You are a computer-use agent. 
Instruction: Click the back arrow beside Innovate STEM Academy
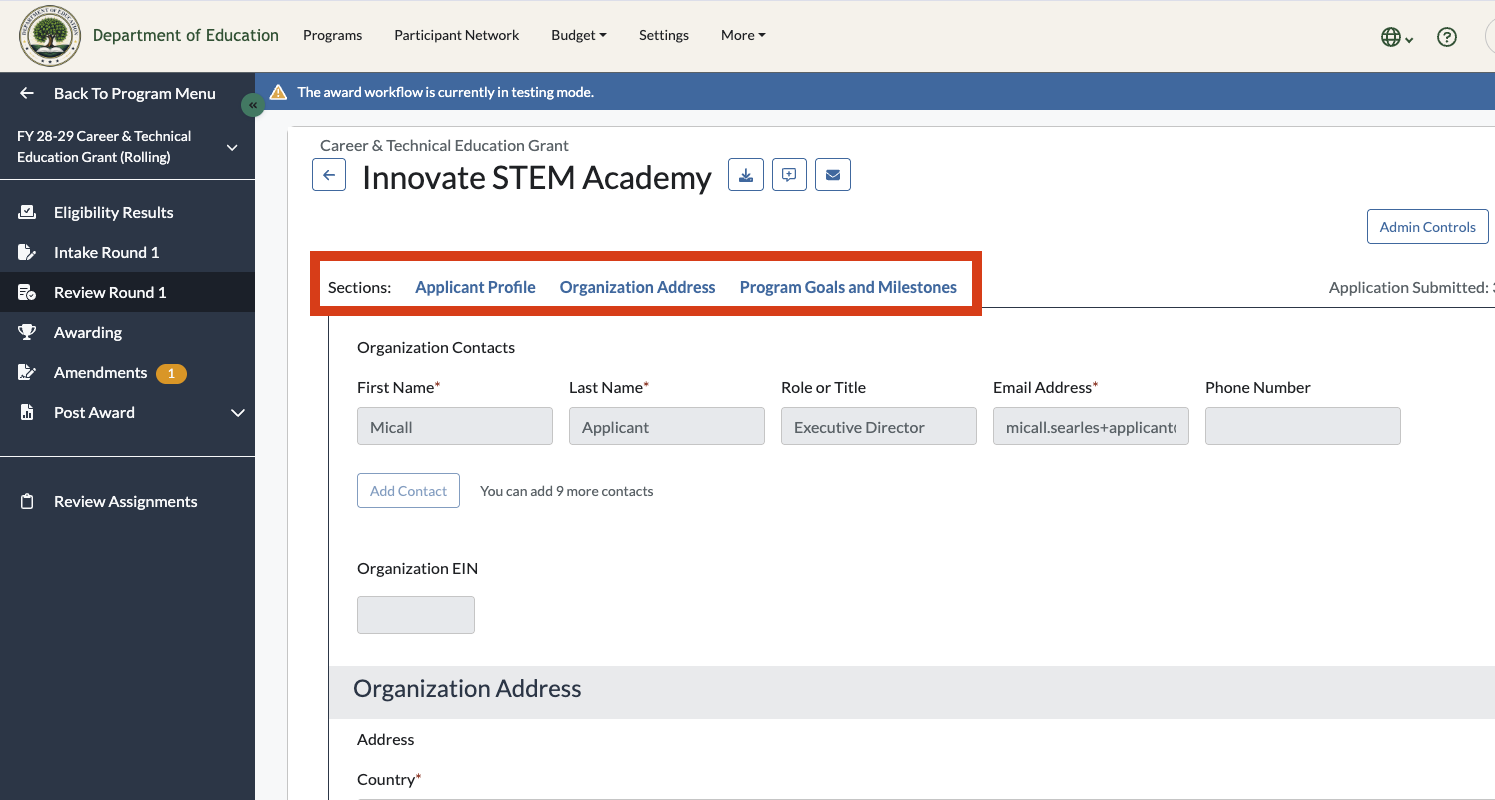(x=329, y=175)
